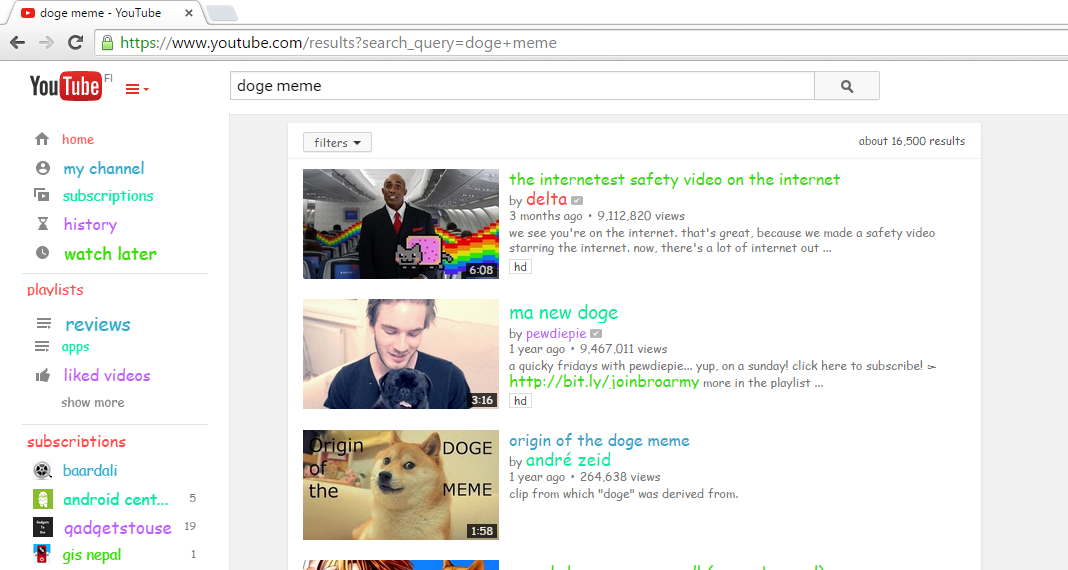Click the 264,638 views text
Viewport: 1068px width, 570px height.
[x=620, y=477]
